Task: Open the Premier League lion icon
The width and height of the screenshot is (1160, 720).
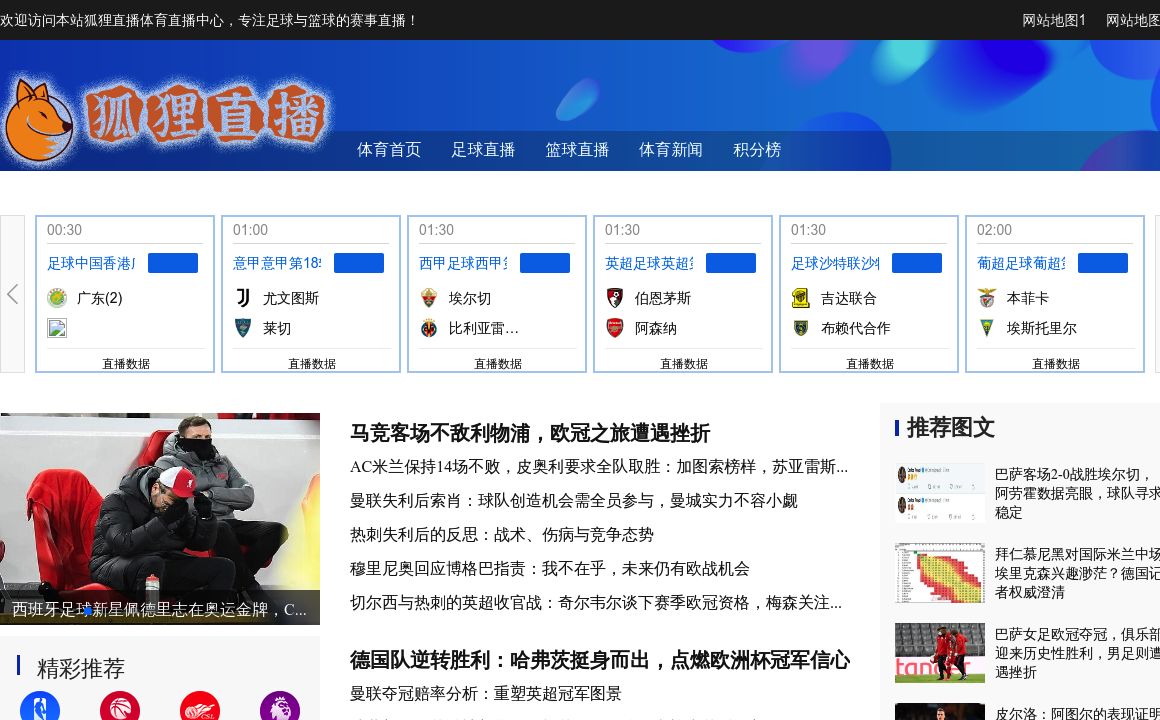Action: pos(280,708)
